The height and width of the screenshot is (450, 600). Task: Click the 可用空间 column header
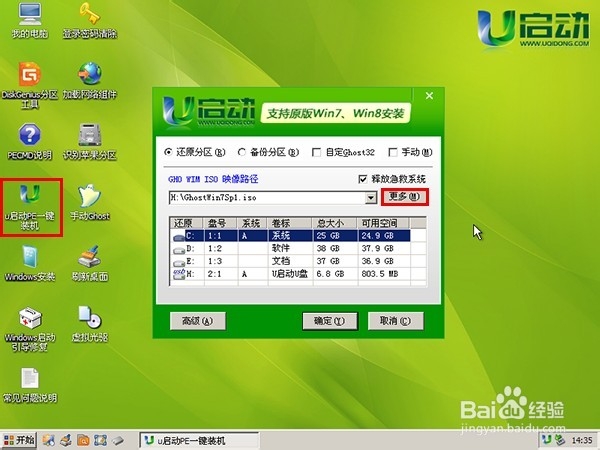[383, 223]
